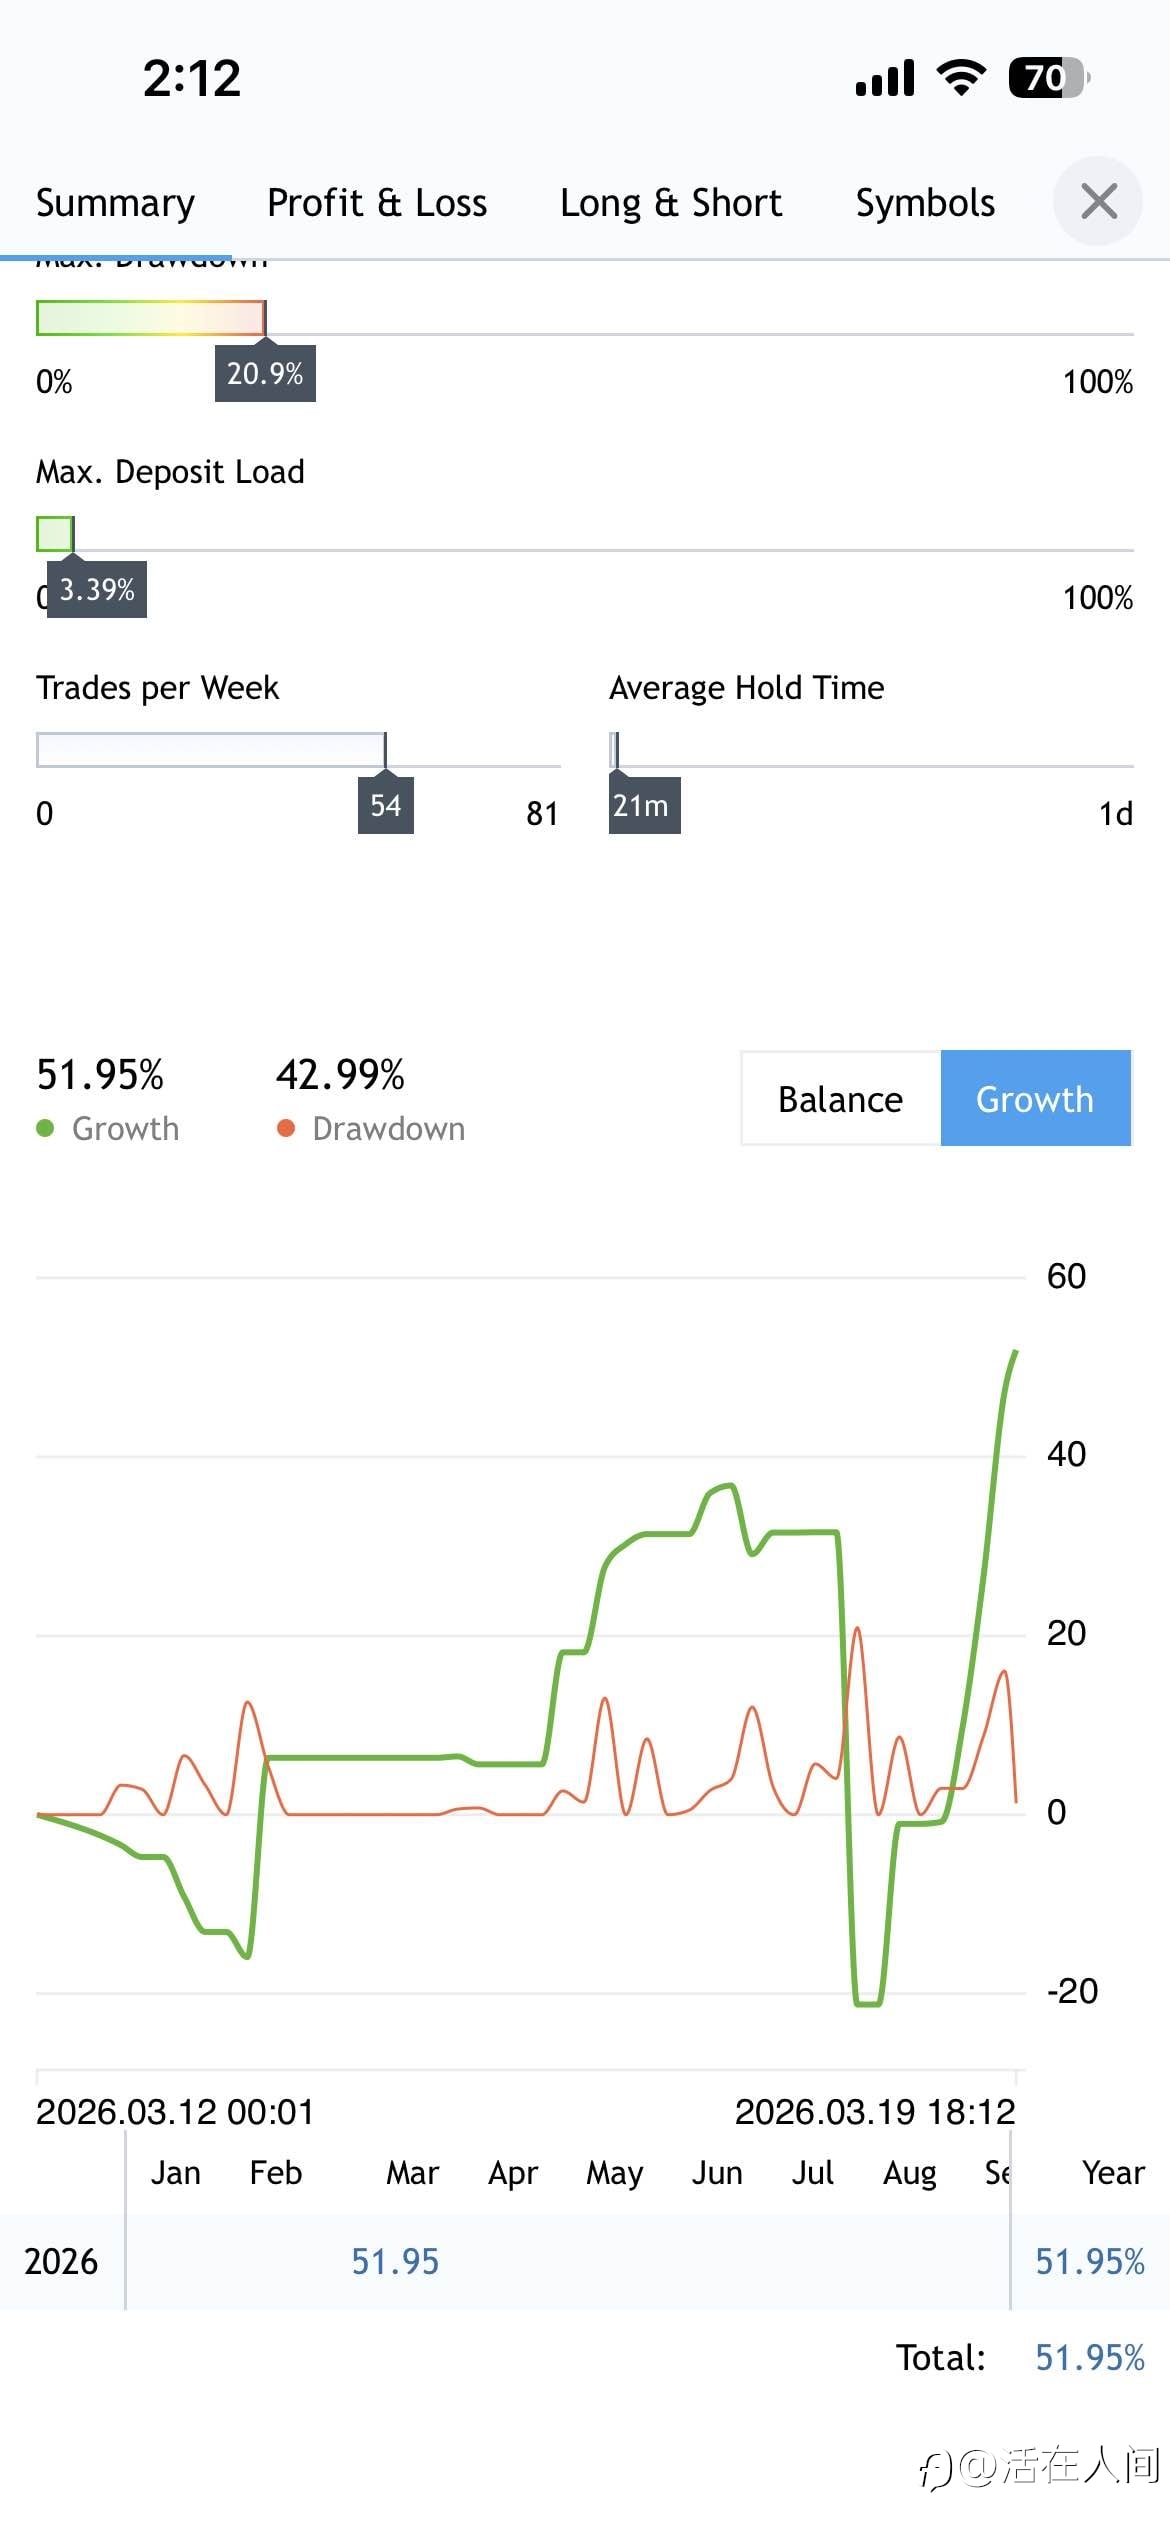Open the Profit & Loss tab
1170x2532 pixels.
click(x=377, y=203)
